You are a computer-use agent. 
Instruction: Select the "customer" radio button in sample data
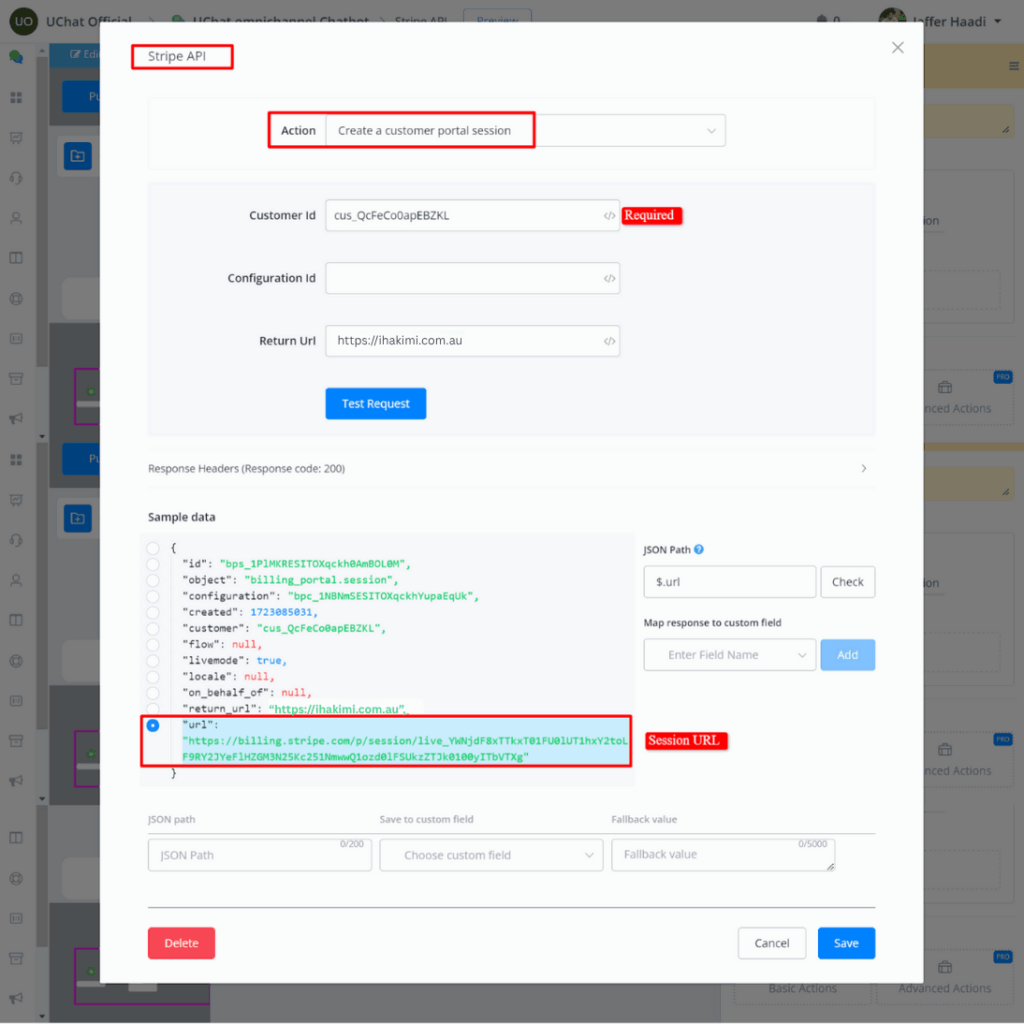(x=153, y=628)
